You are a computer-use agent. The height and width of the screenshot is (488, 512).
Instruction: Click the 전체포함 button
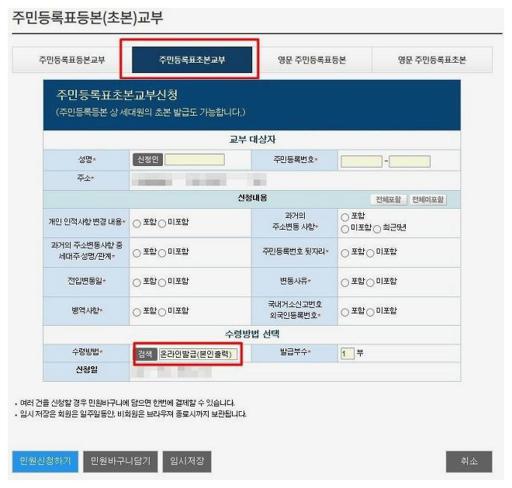click(389, 200)
